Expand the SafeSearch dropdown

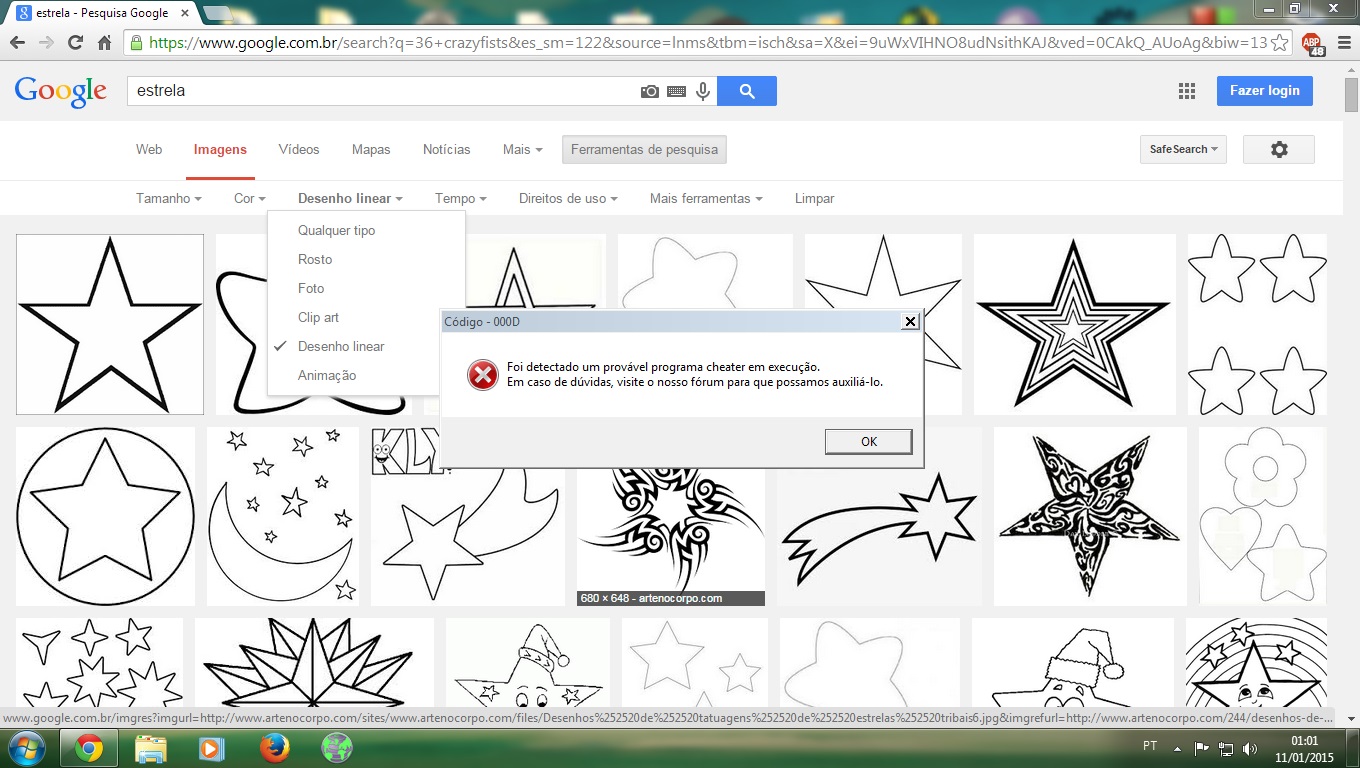tap(1184, 149)
